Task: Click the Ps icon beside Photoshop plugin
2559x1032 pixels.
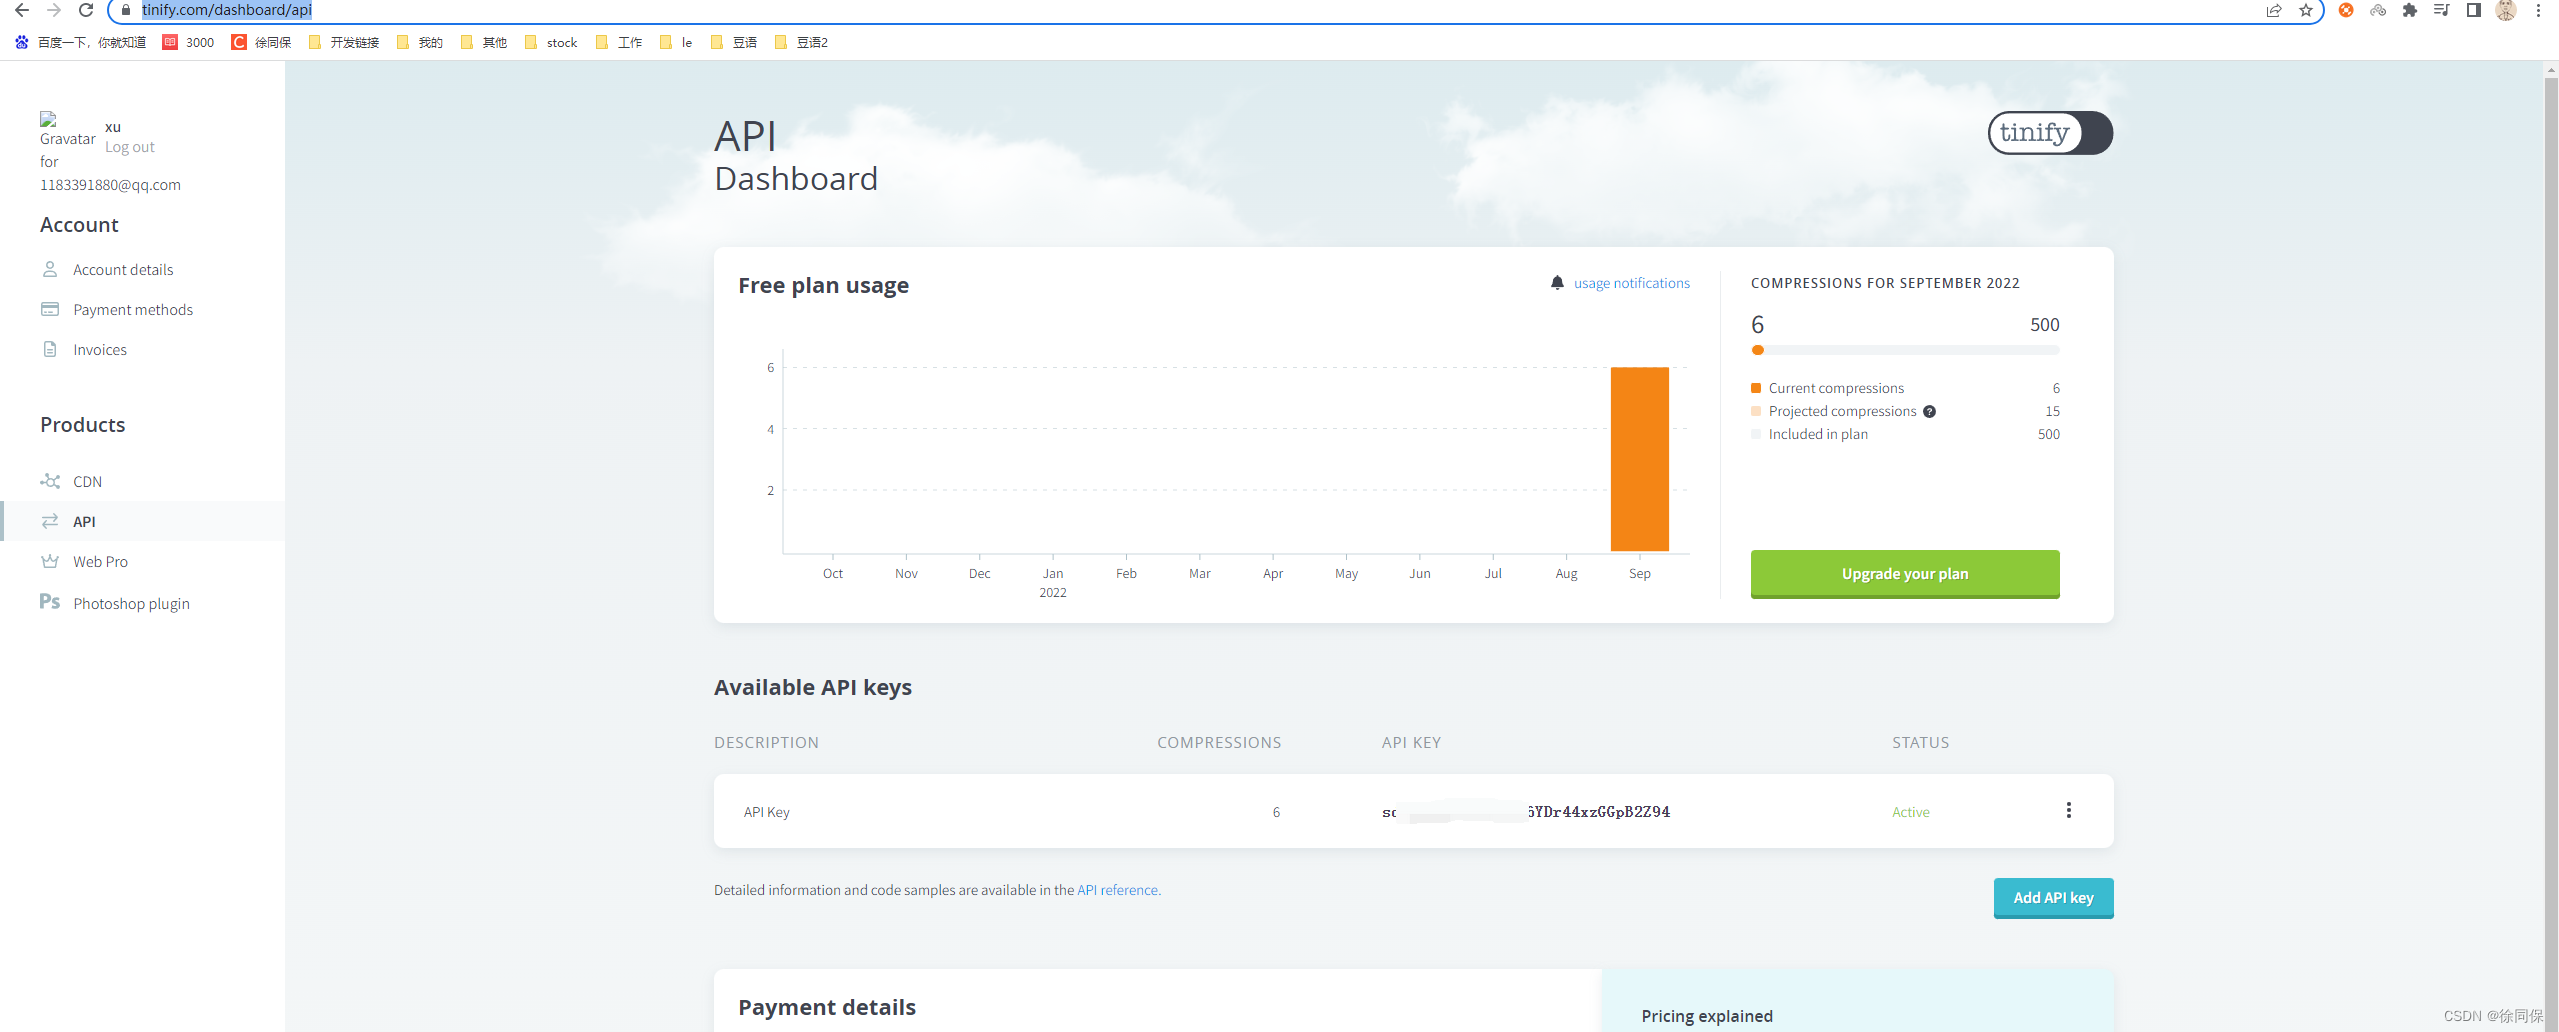Action: pos(50,601)
